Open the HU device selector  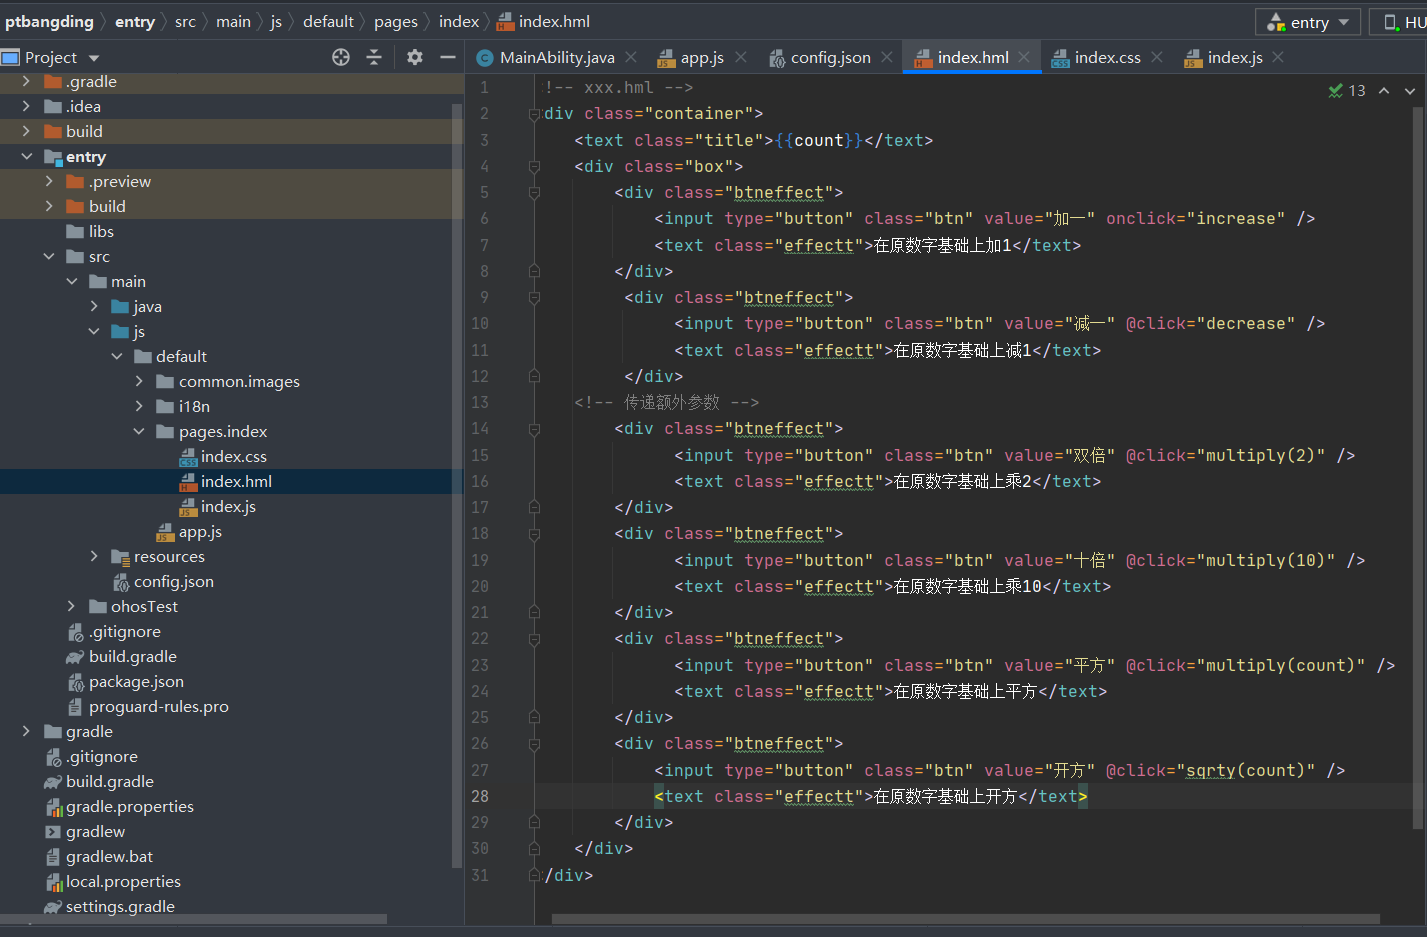coord(1399,22)
